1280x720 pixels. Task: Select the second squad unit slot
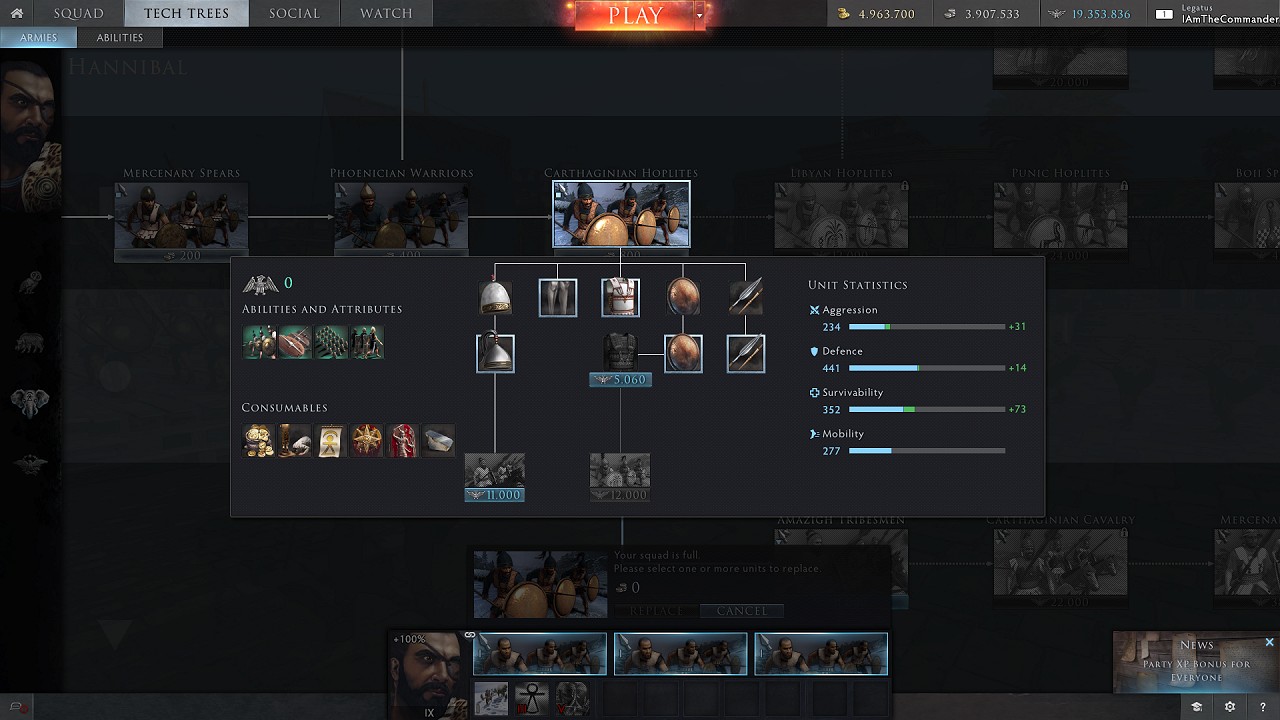click(x=680, y=654)
